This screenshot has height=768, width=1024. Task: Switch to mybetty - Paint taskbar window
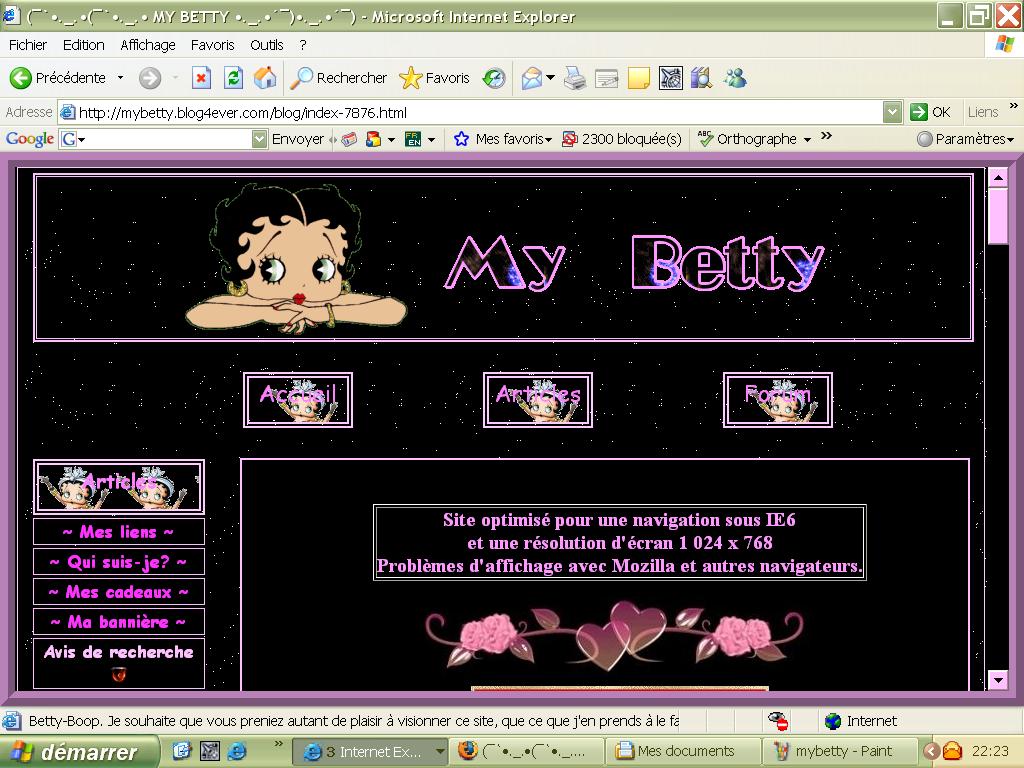point(839,752)
